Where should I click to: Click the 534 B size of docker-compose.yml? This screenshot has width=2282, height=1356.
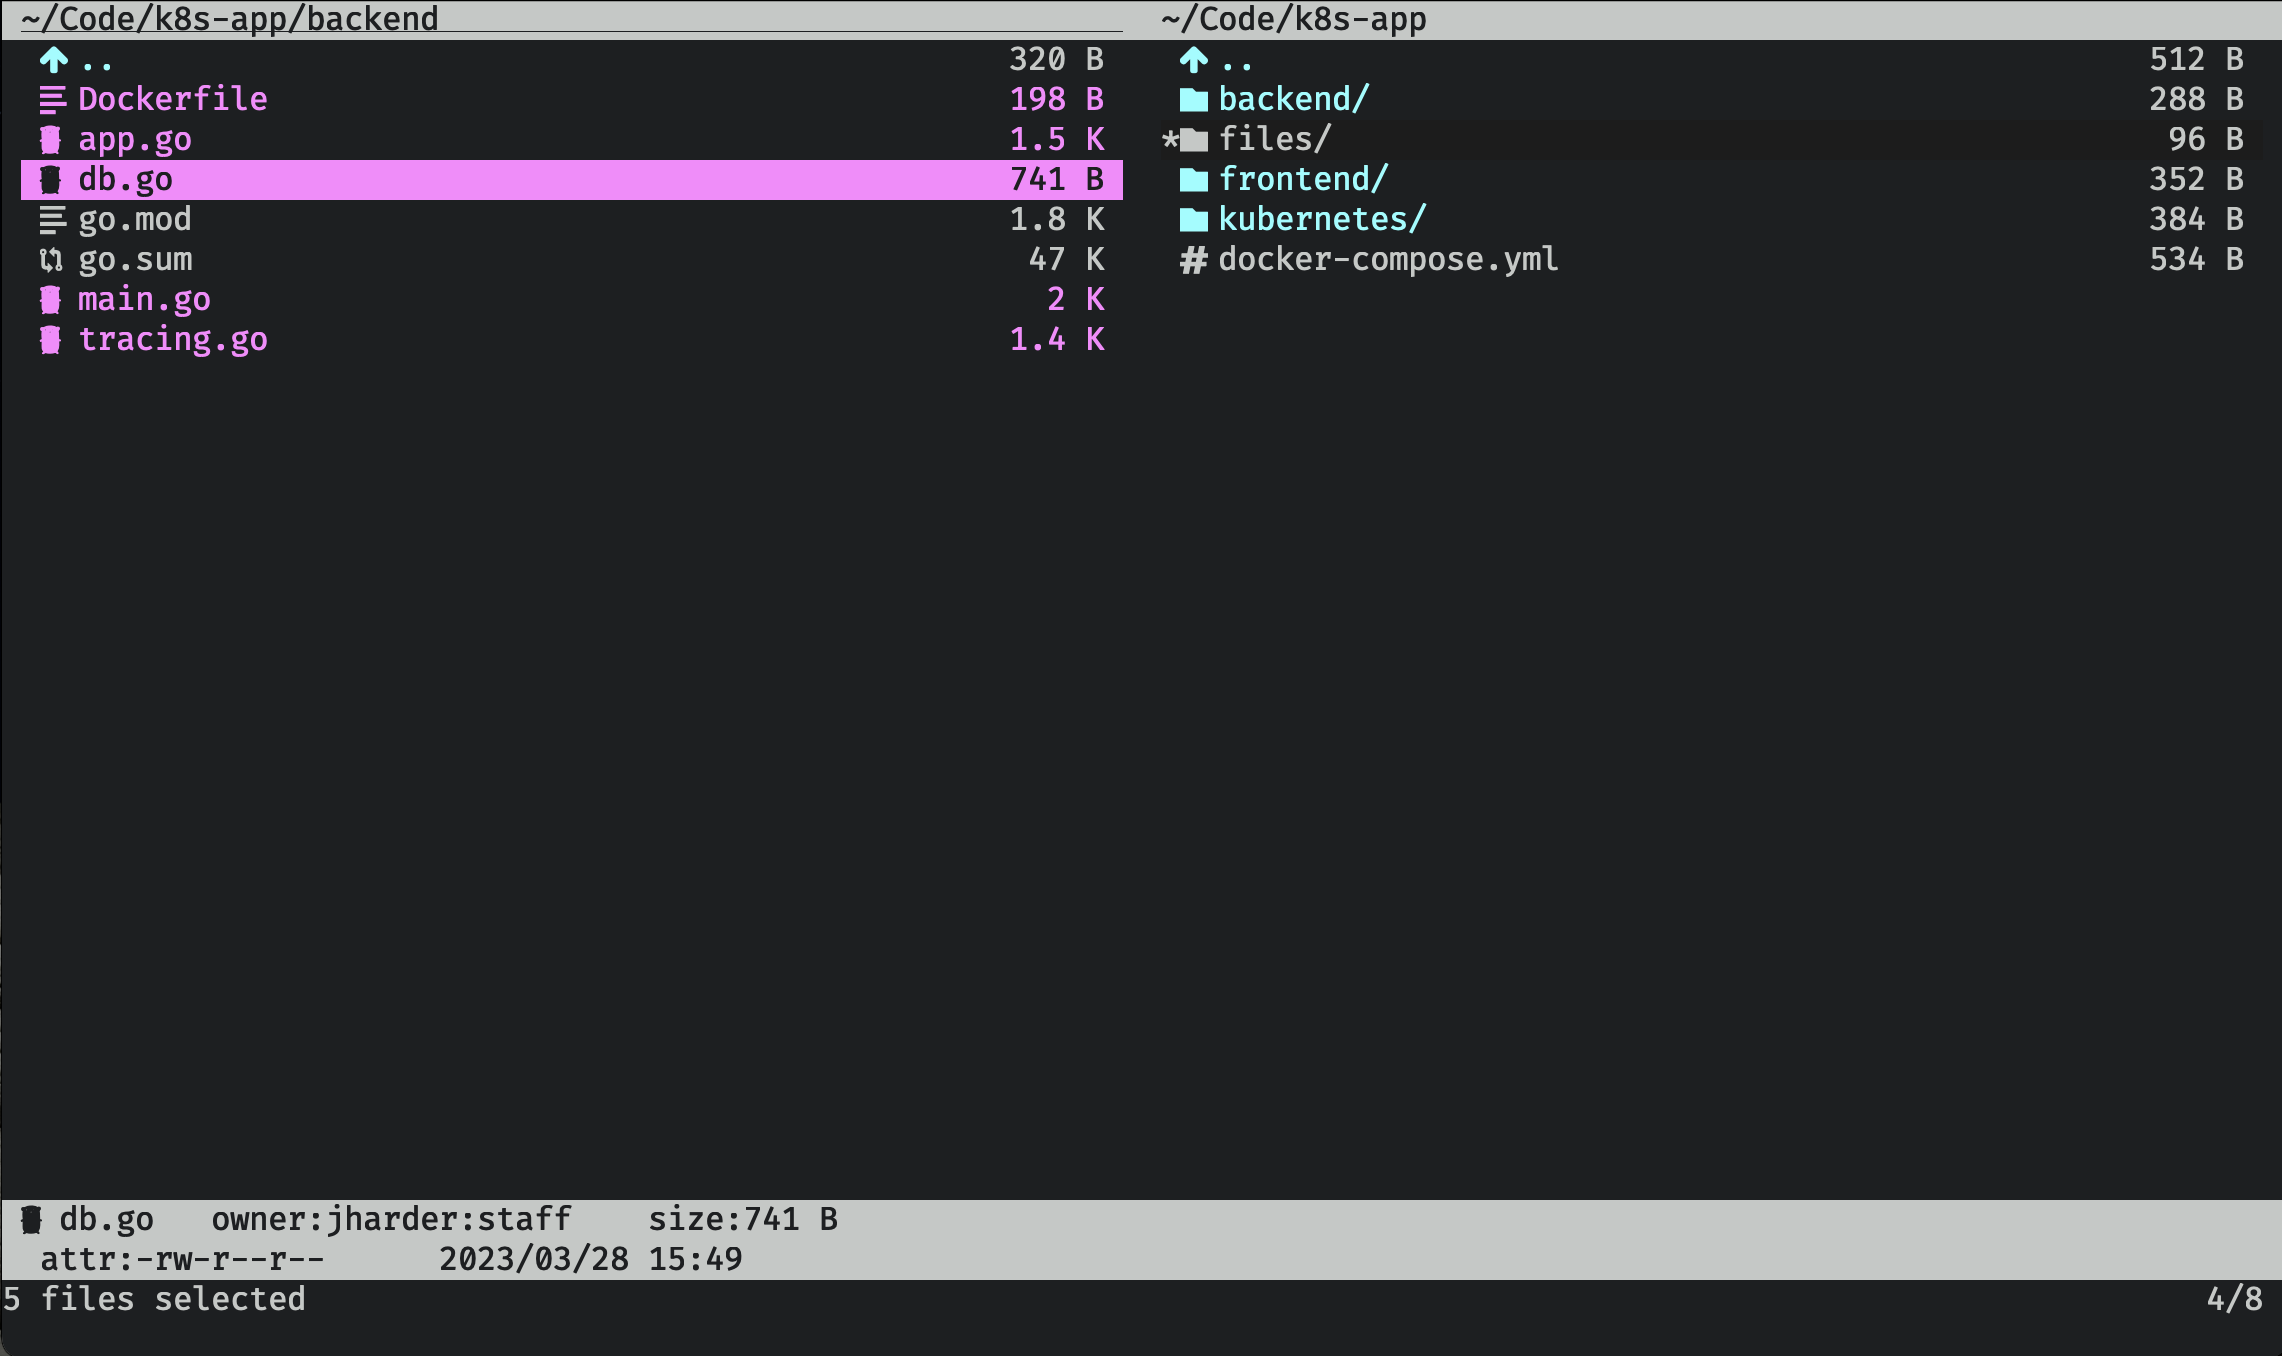[x=2197, y=259]
